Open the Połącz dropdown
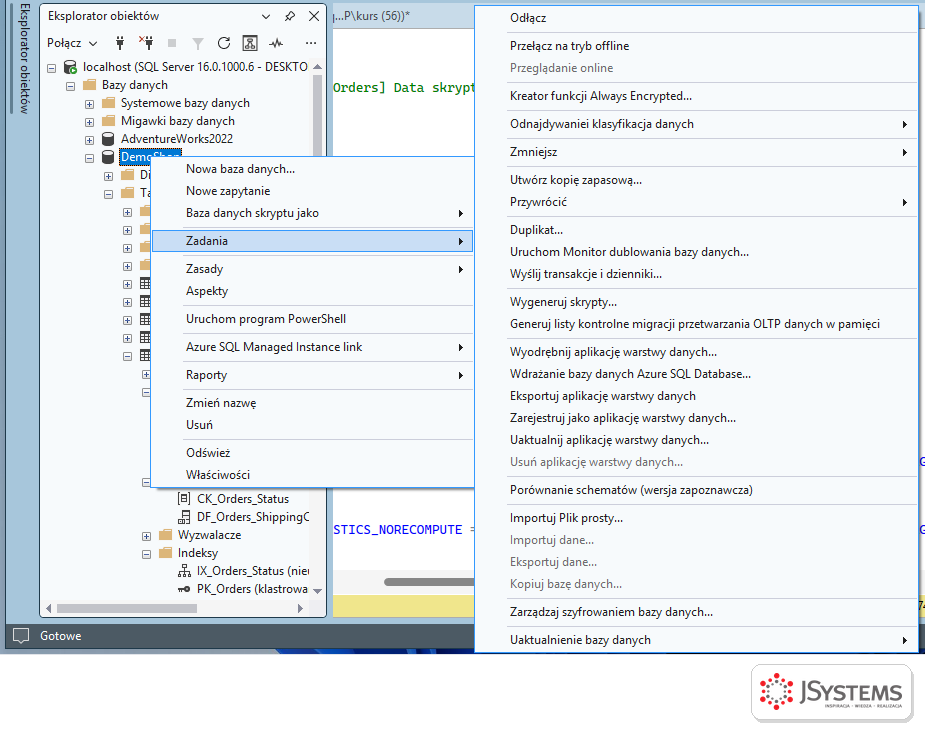 click(71, 43)
